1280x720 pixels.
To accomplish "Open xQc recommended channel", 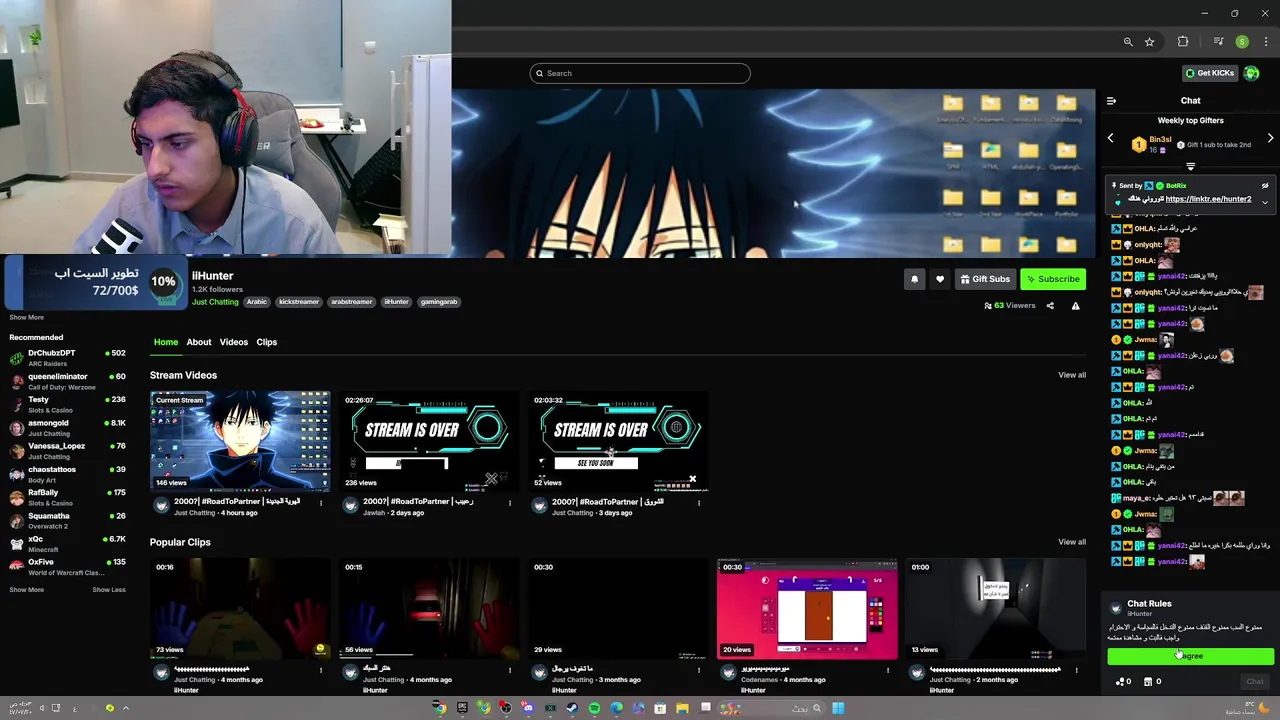I will (67, 543).
